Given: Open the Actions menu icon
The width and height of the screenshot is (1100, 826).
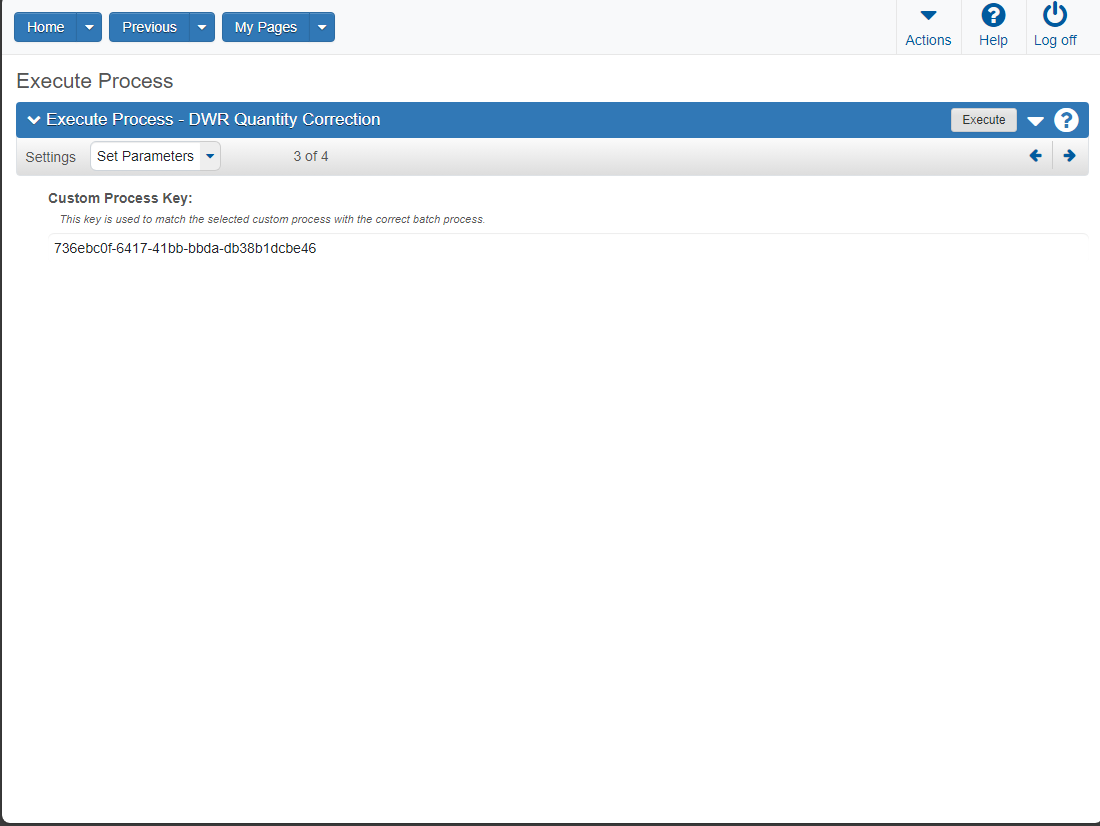Looking at the screenshot, I should (x=927, y=16).
